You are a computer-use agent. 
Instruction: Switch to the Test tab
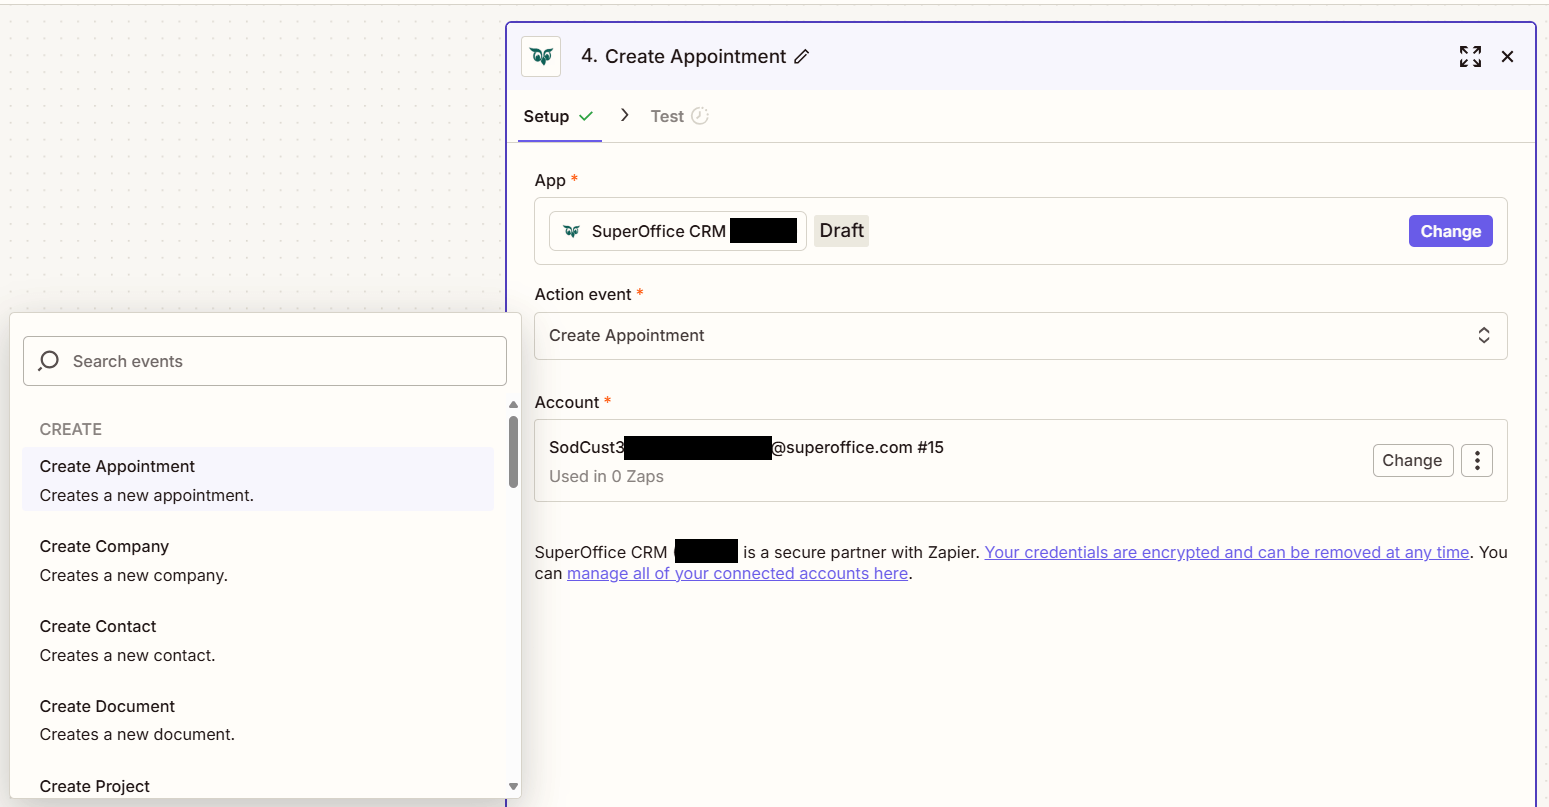pyautogui.click(x=668, y=116)
